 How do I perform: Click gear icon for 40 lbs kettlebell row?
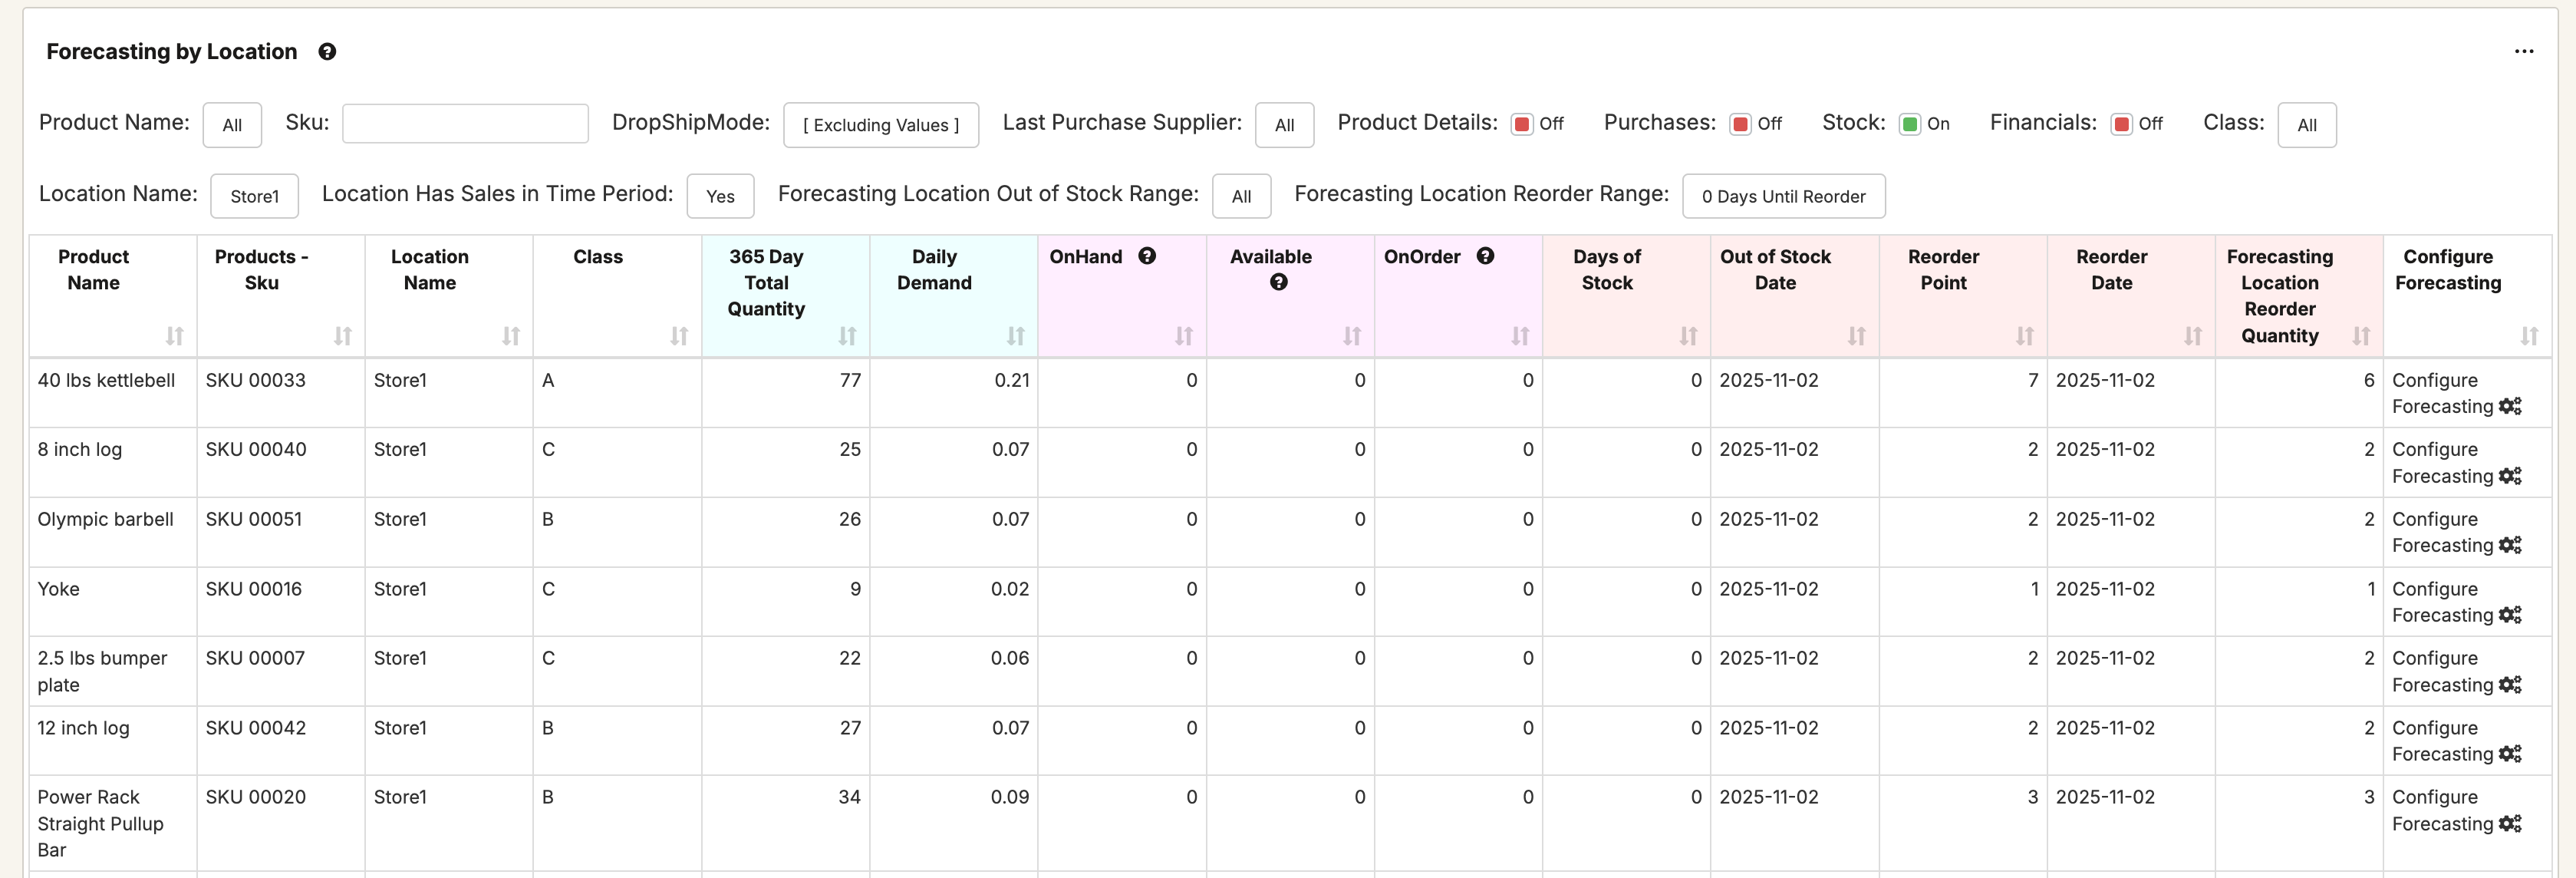2509,406
